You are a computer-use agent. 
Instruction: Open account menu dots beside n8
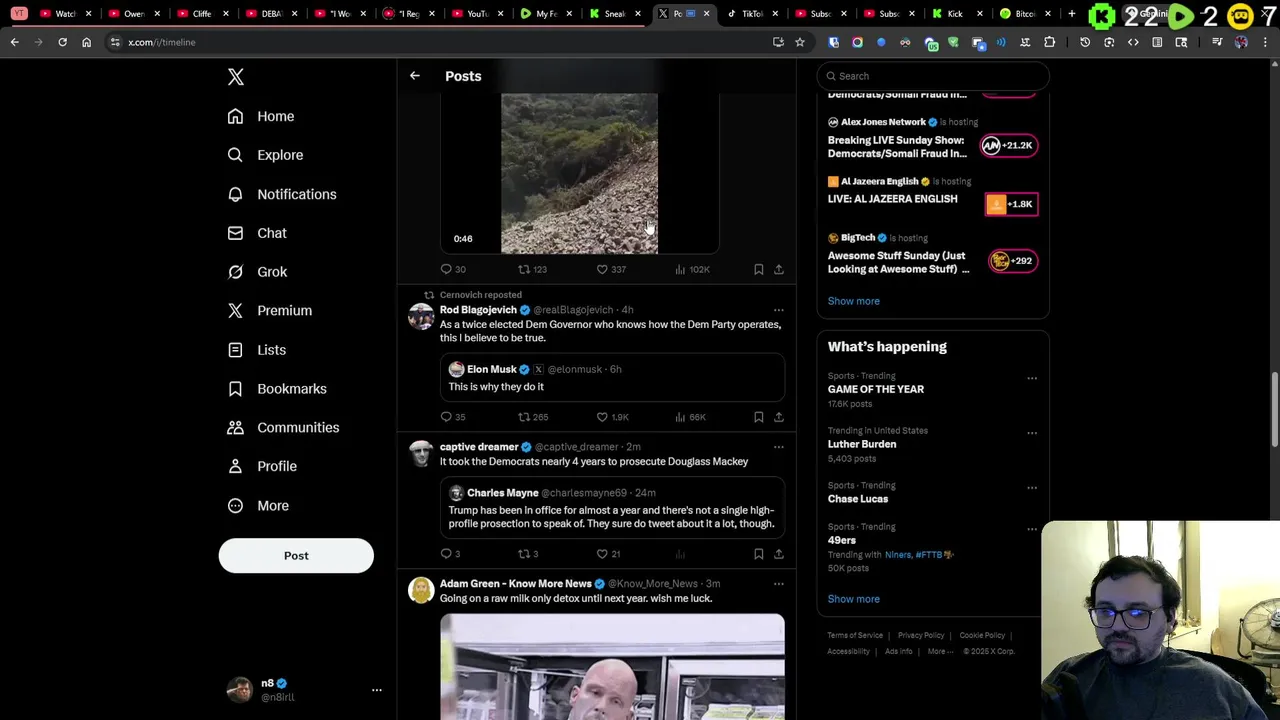point(377,690)
